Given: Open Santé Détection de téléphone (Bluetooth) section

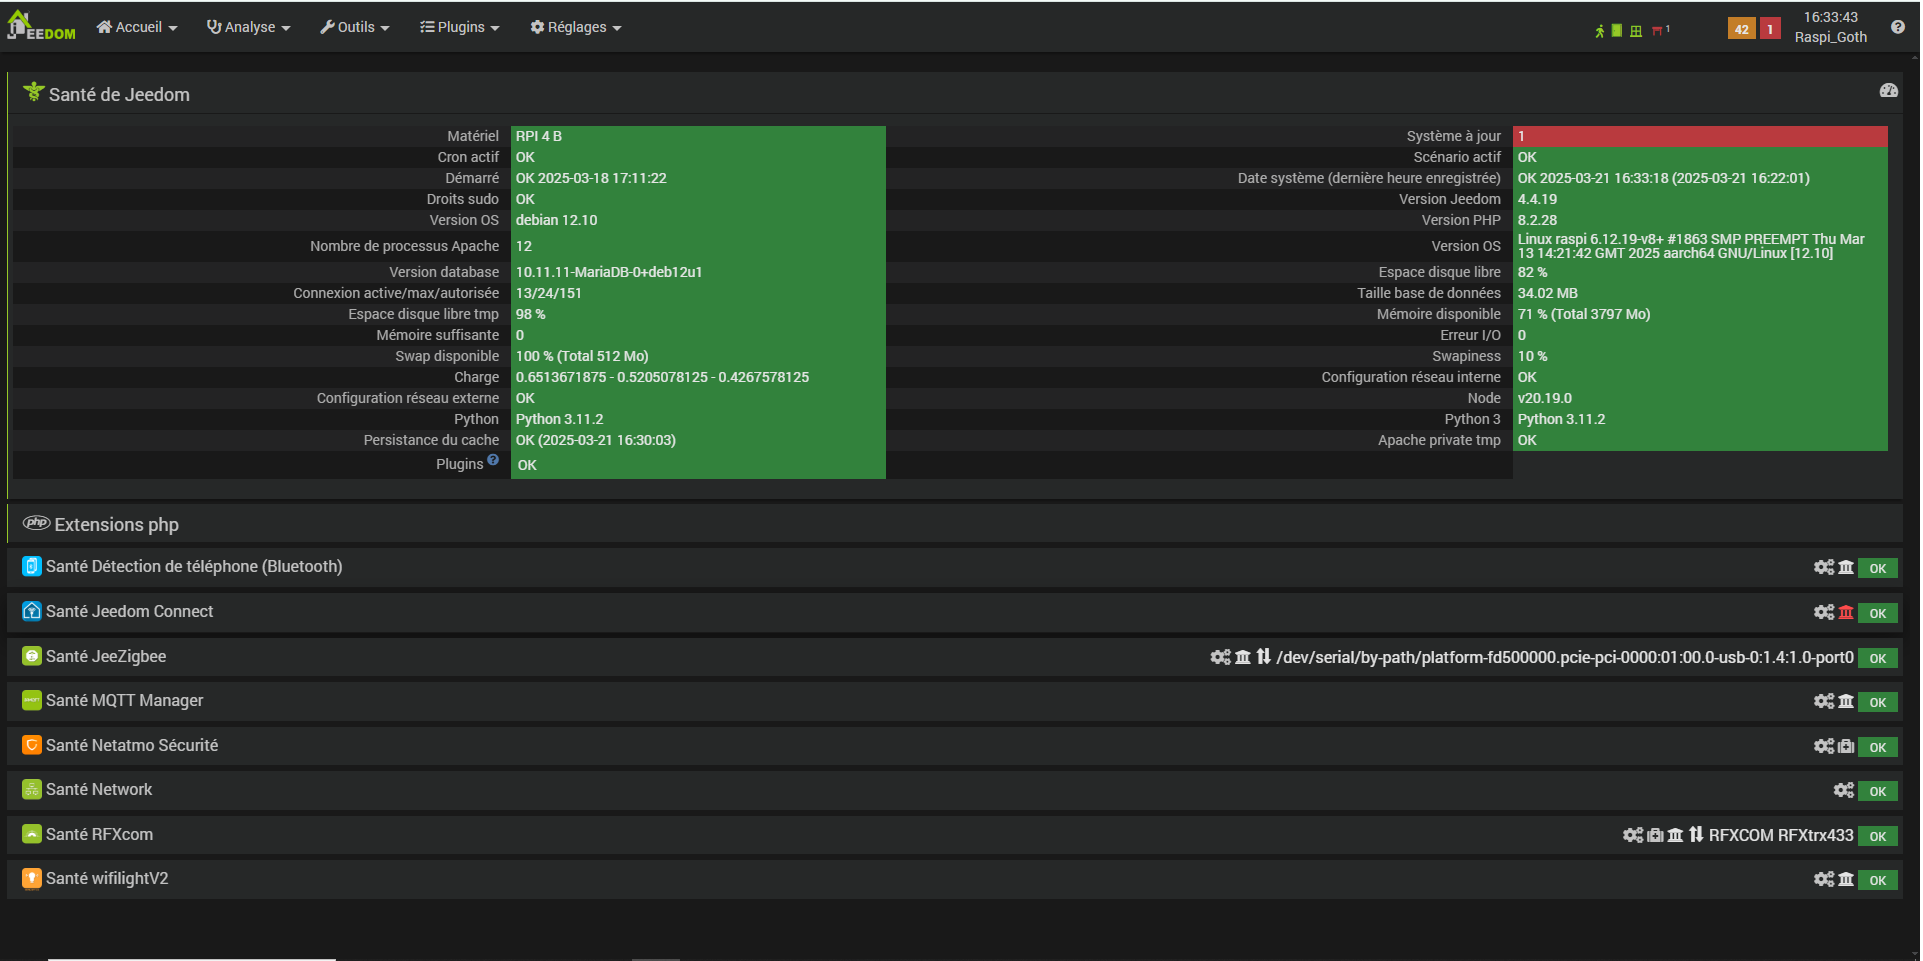Looking at the screenshot, I should pyautogui.click(x=194, y=567).
